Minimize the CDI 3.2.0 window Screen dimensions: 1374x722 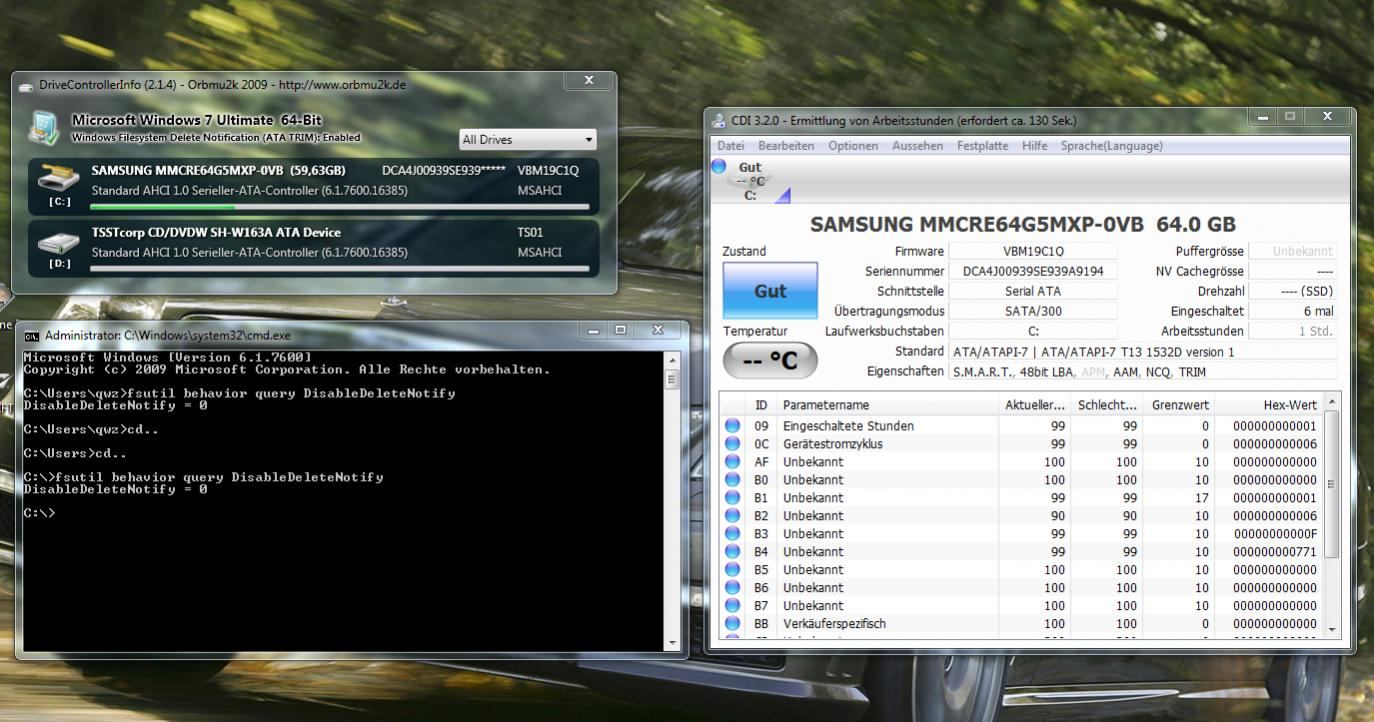[1264, 116]
